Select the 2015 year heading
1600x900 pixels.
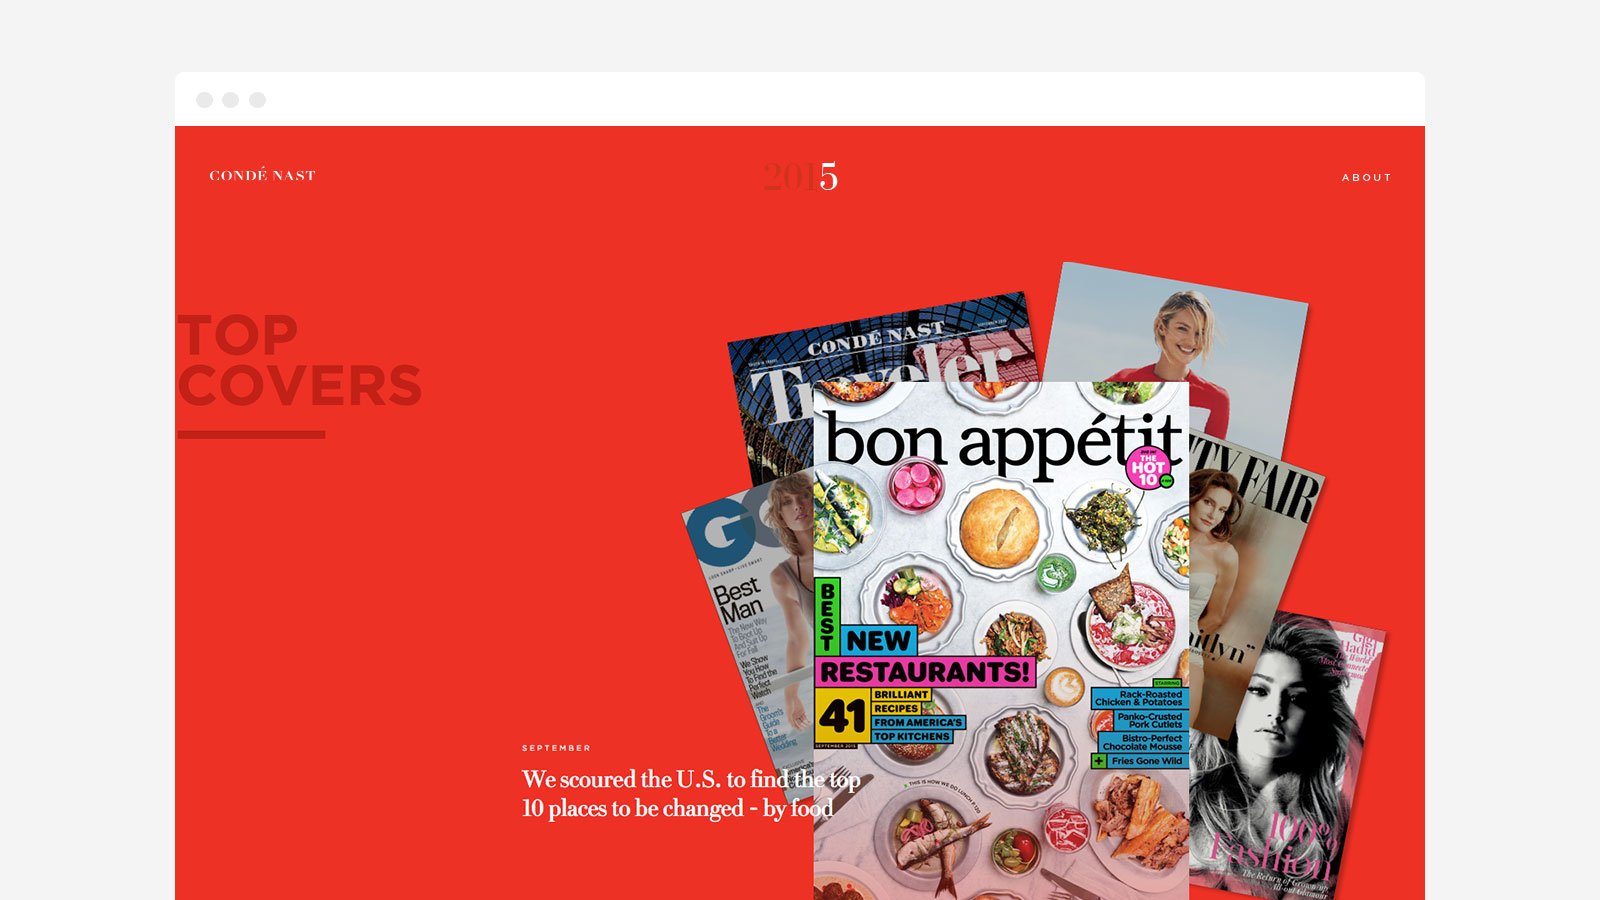[x=800, y=177]
